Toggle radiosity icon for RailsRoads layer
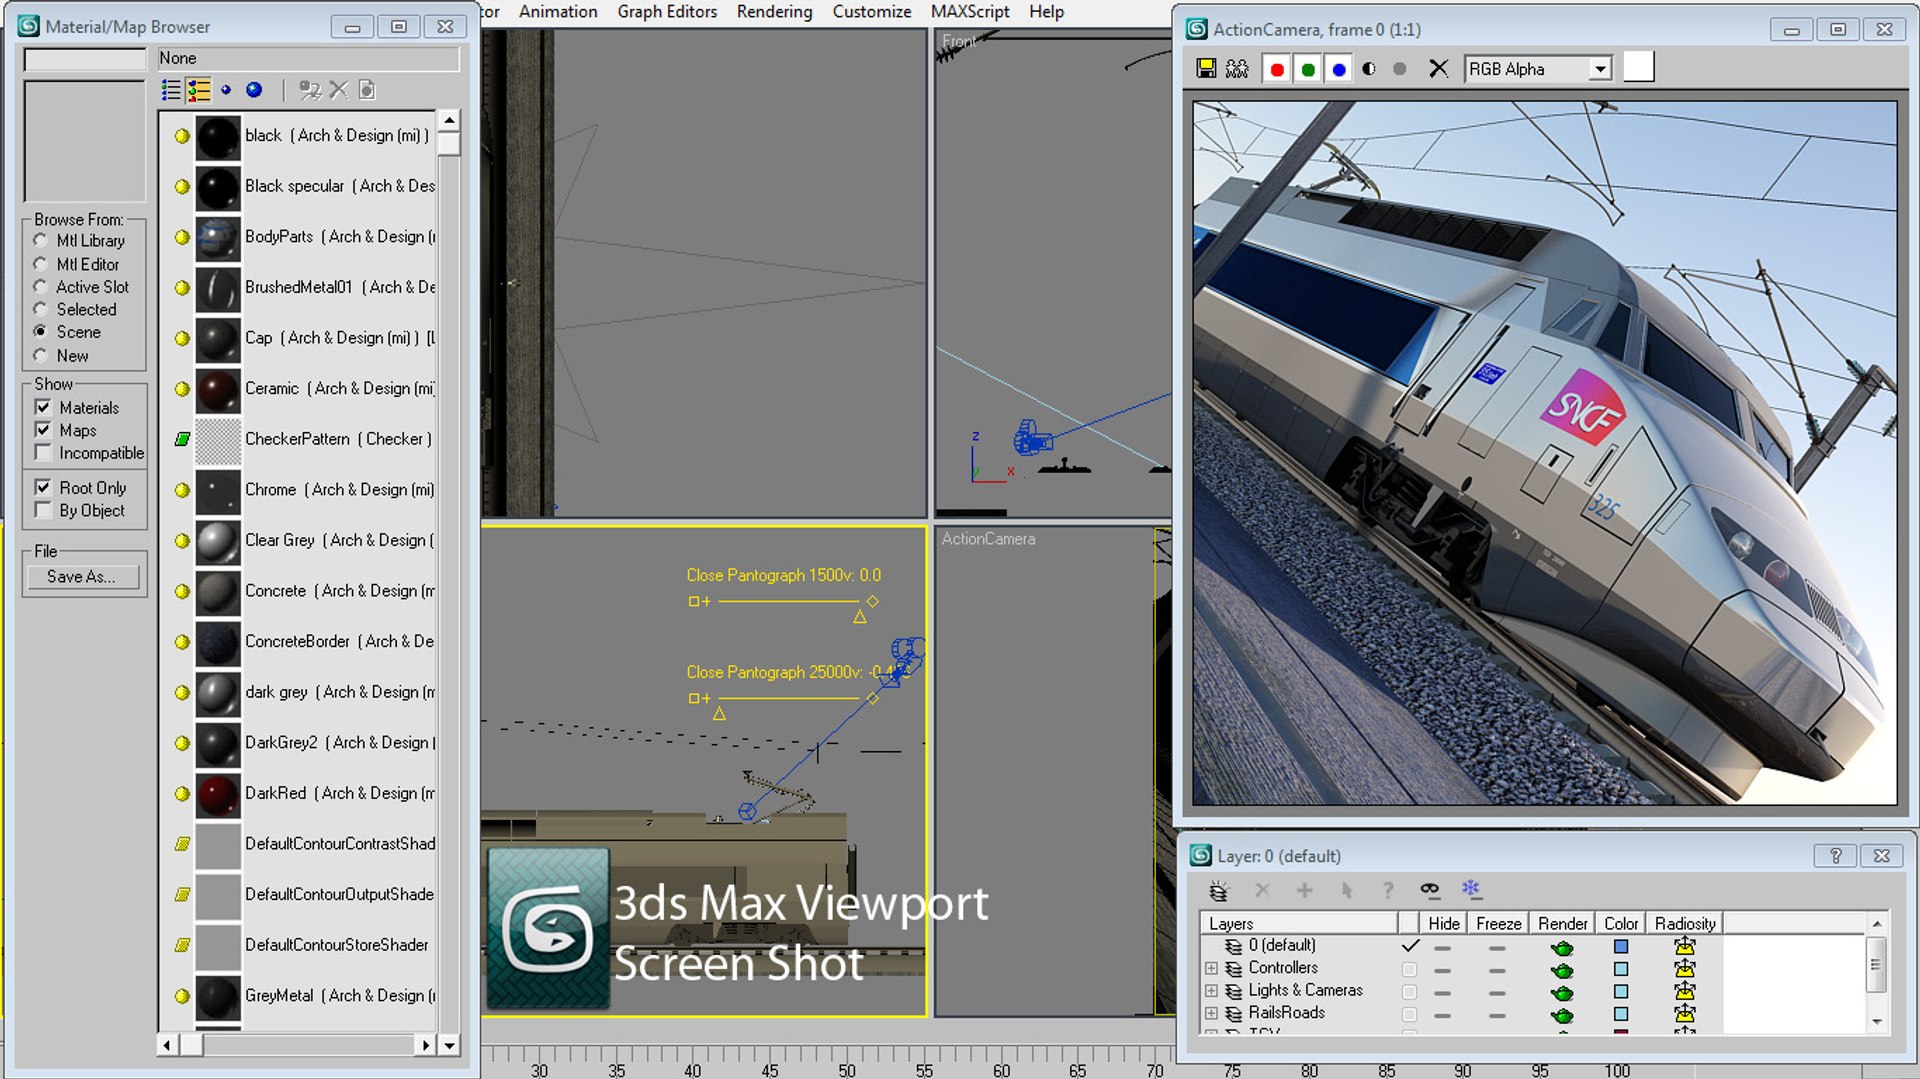The width and height of the screenshot is (1920, 1079). point(1685,1013)
